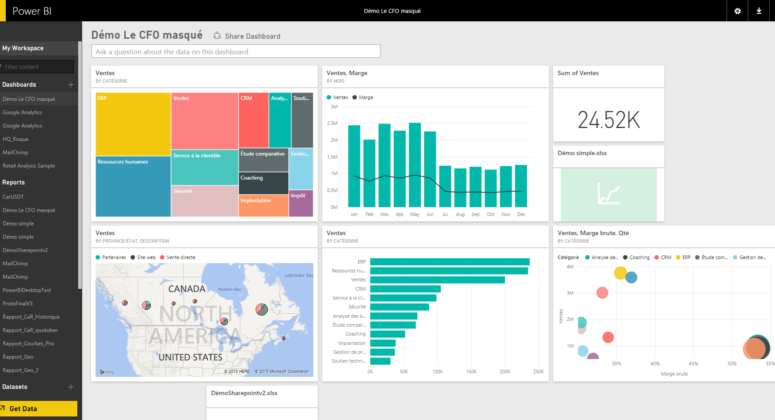The width and height of the screenshot is (775, 420).
Task: Select Démo Le CFO masqué under Dashboards
Action: [29, 99]
